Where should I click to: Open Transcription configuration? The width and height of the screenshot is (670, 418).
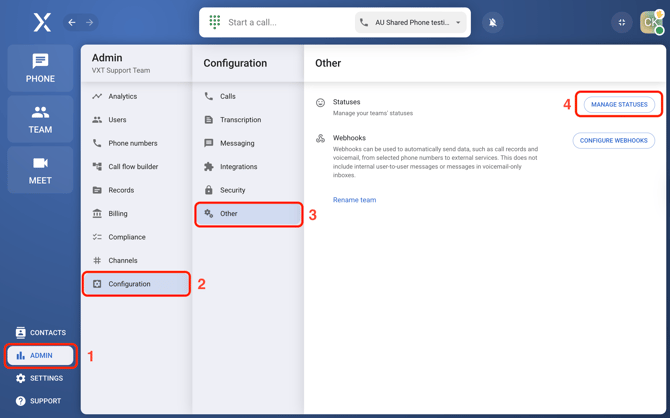tap(248, 120)
